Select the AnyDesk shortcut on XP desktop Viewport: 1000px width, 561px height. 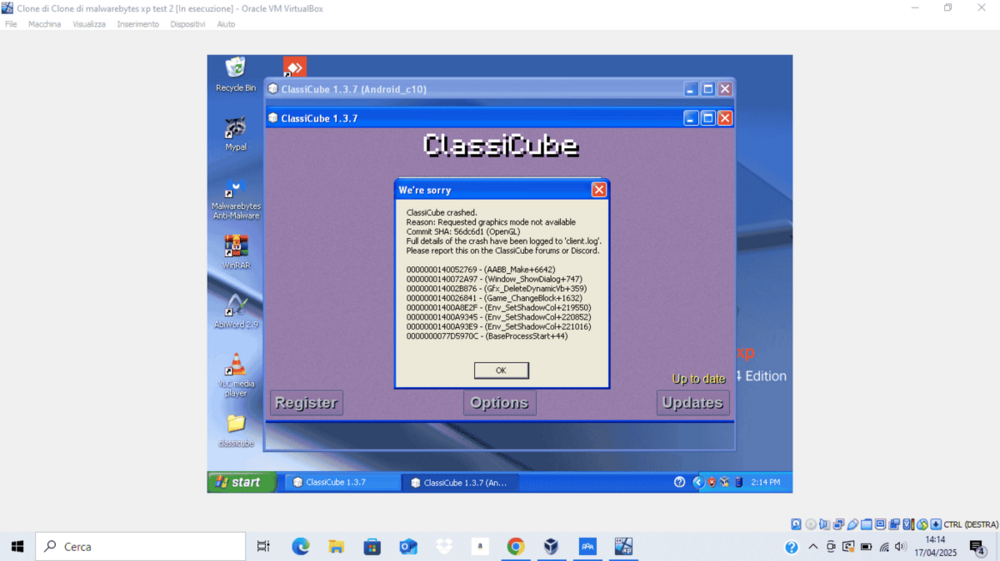[x=295, y=66]
